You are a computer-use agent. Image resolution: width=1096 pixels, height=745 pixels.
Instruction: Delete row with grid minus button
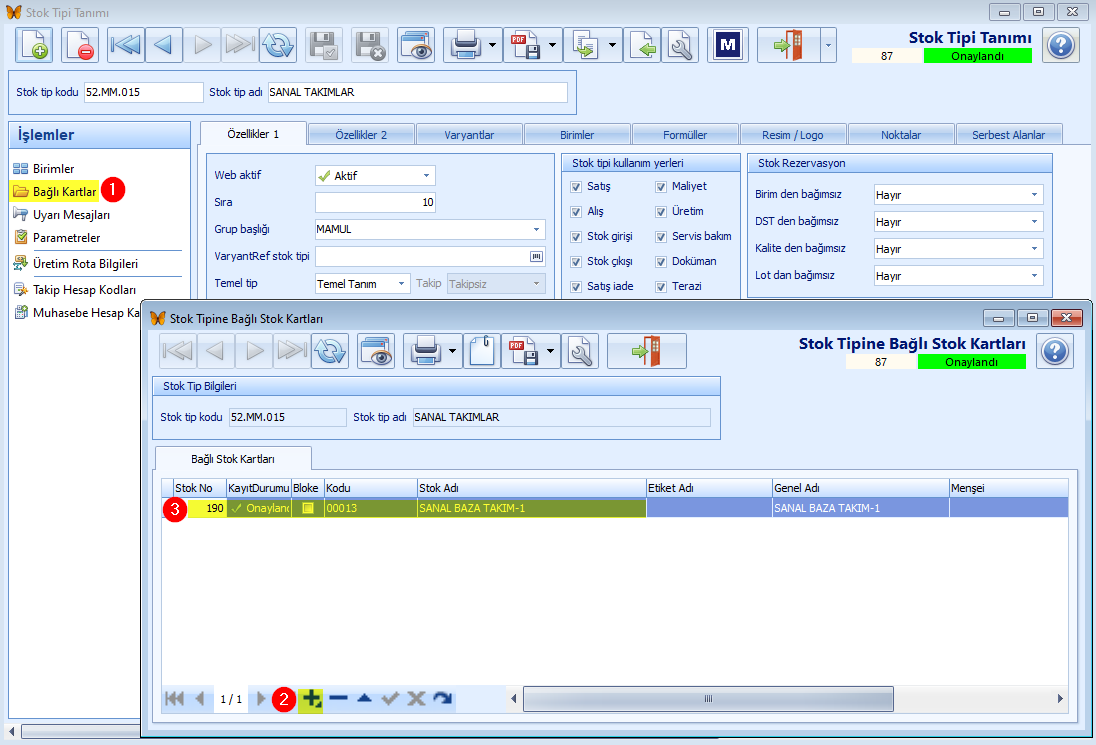338,698
